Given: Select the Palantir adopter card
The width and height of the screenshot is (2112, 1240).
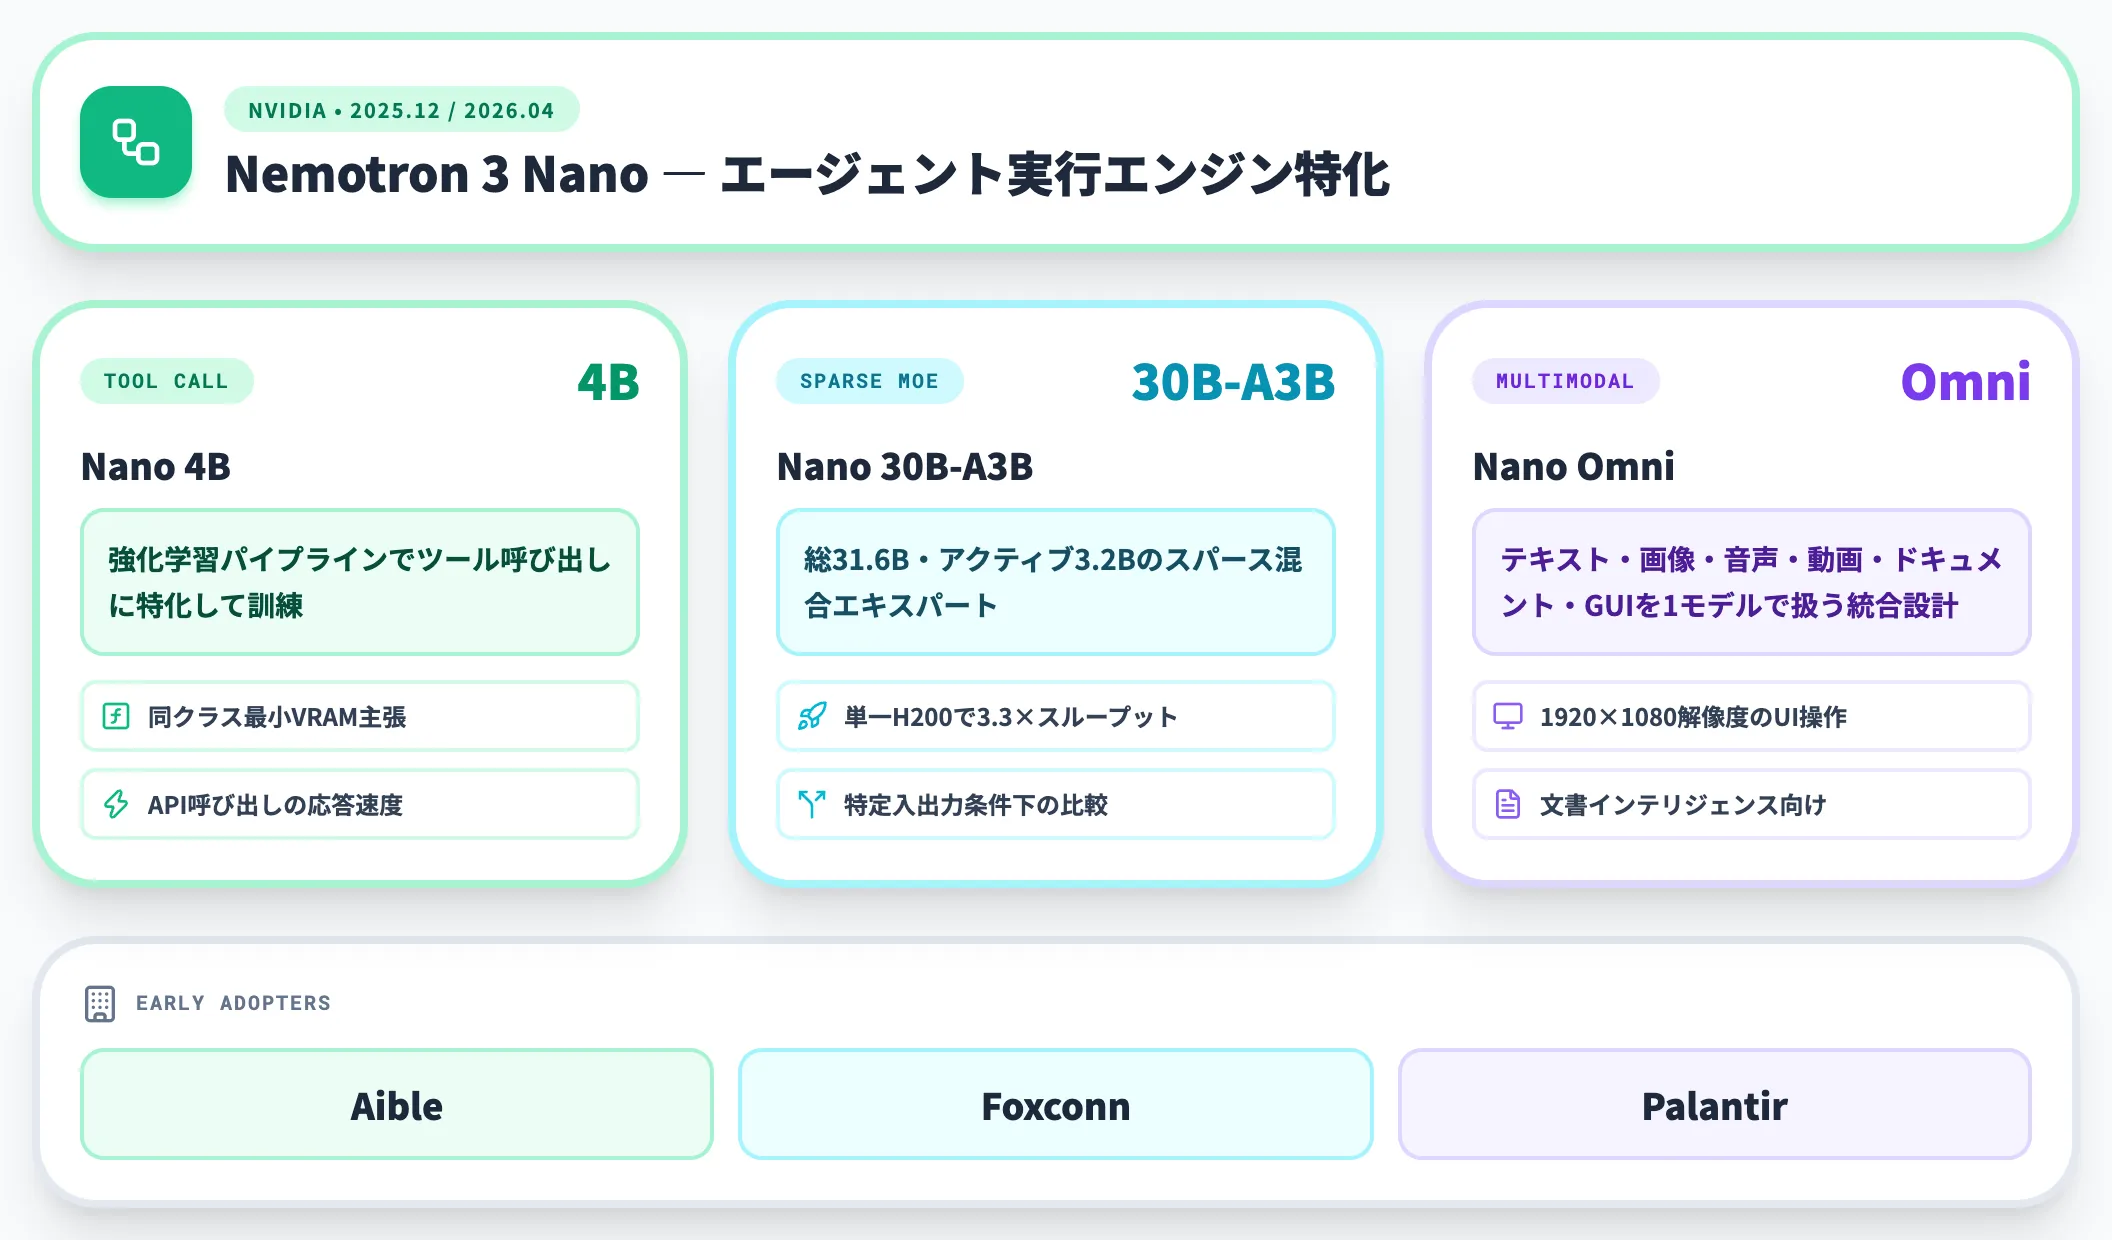Looking at the screenshot, I should point(1715,1104).
